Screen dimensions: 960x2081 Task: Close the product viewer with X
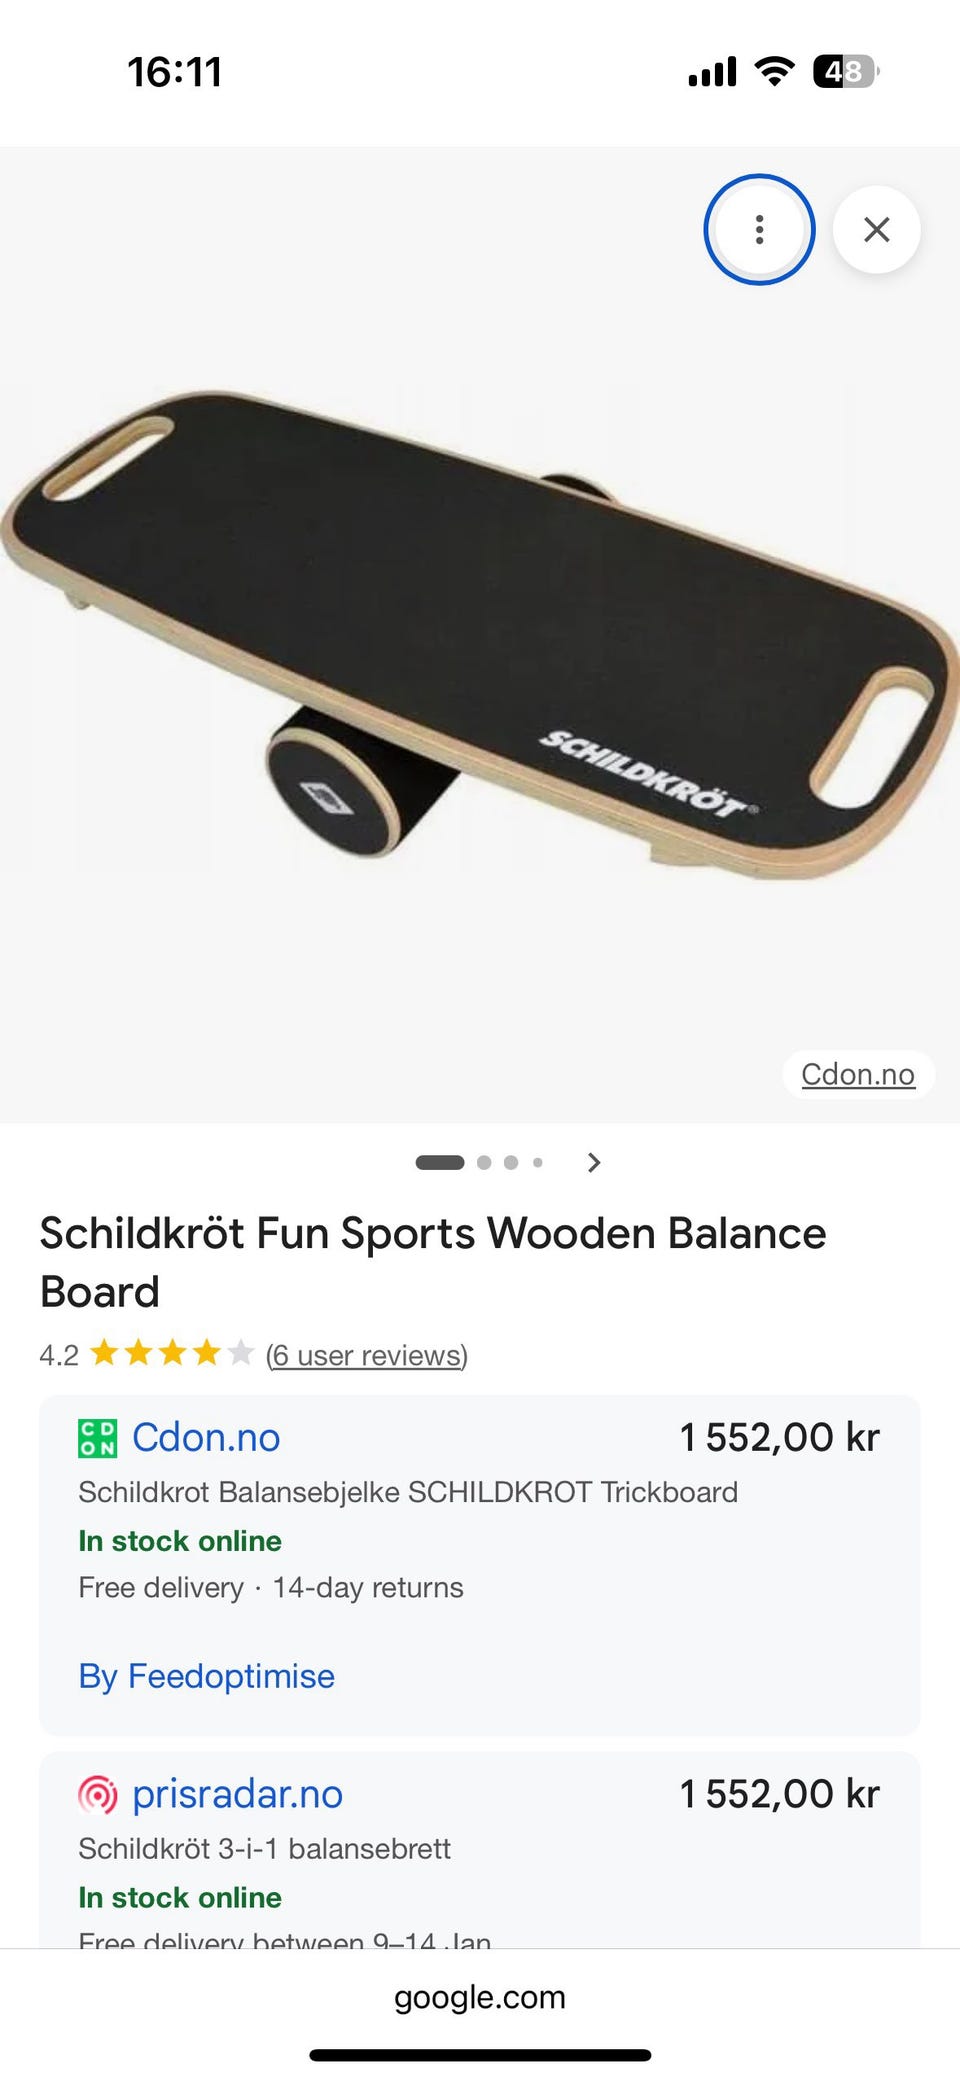877,230
